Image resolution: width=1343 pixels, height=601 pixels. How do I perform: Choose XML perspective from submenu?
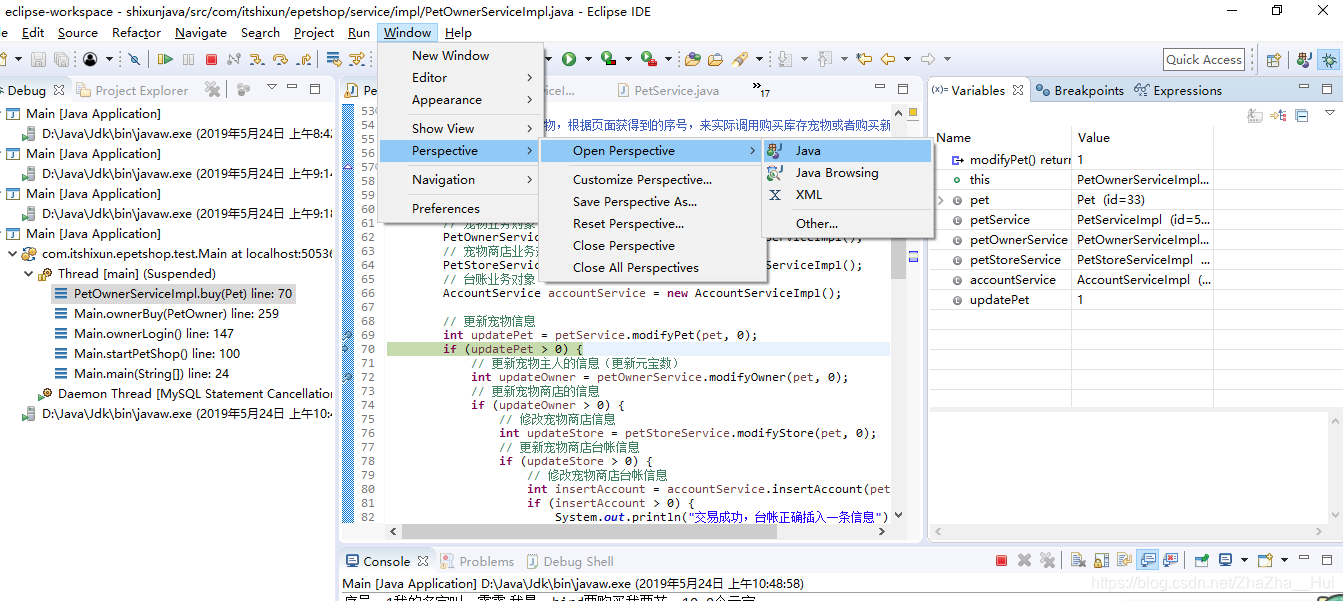[x=847, y=194]
